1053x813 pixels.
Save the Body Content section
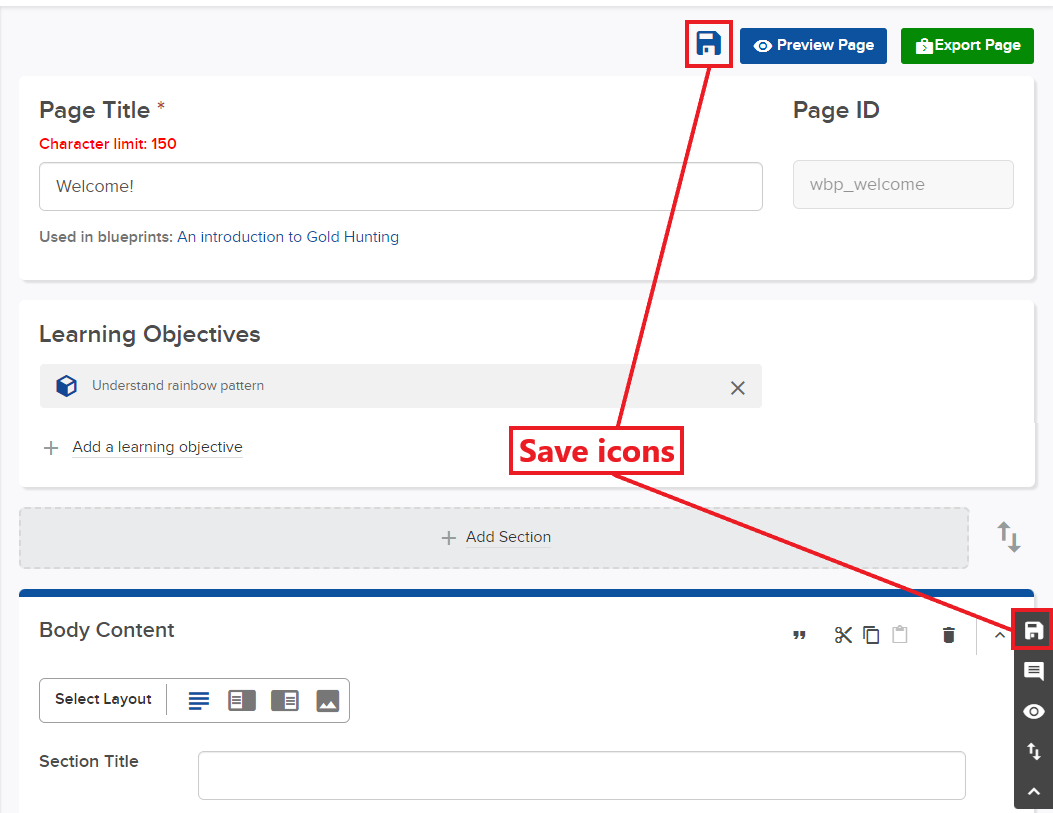pos(1033,630)
